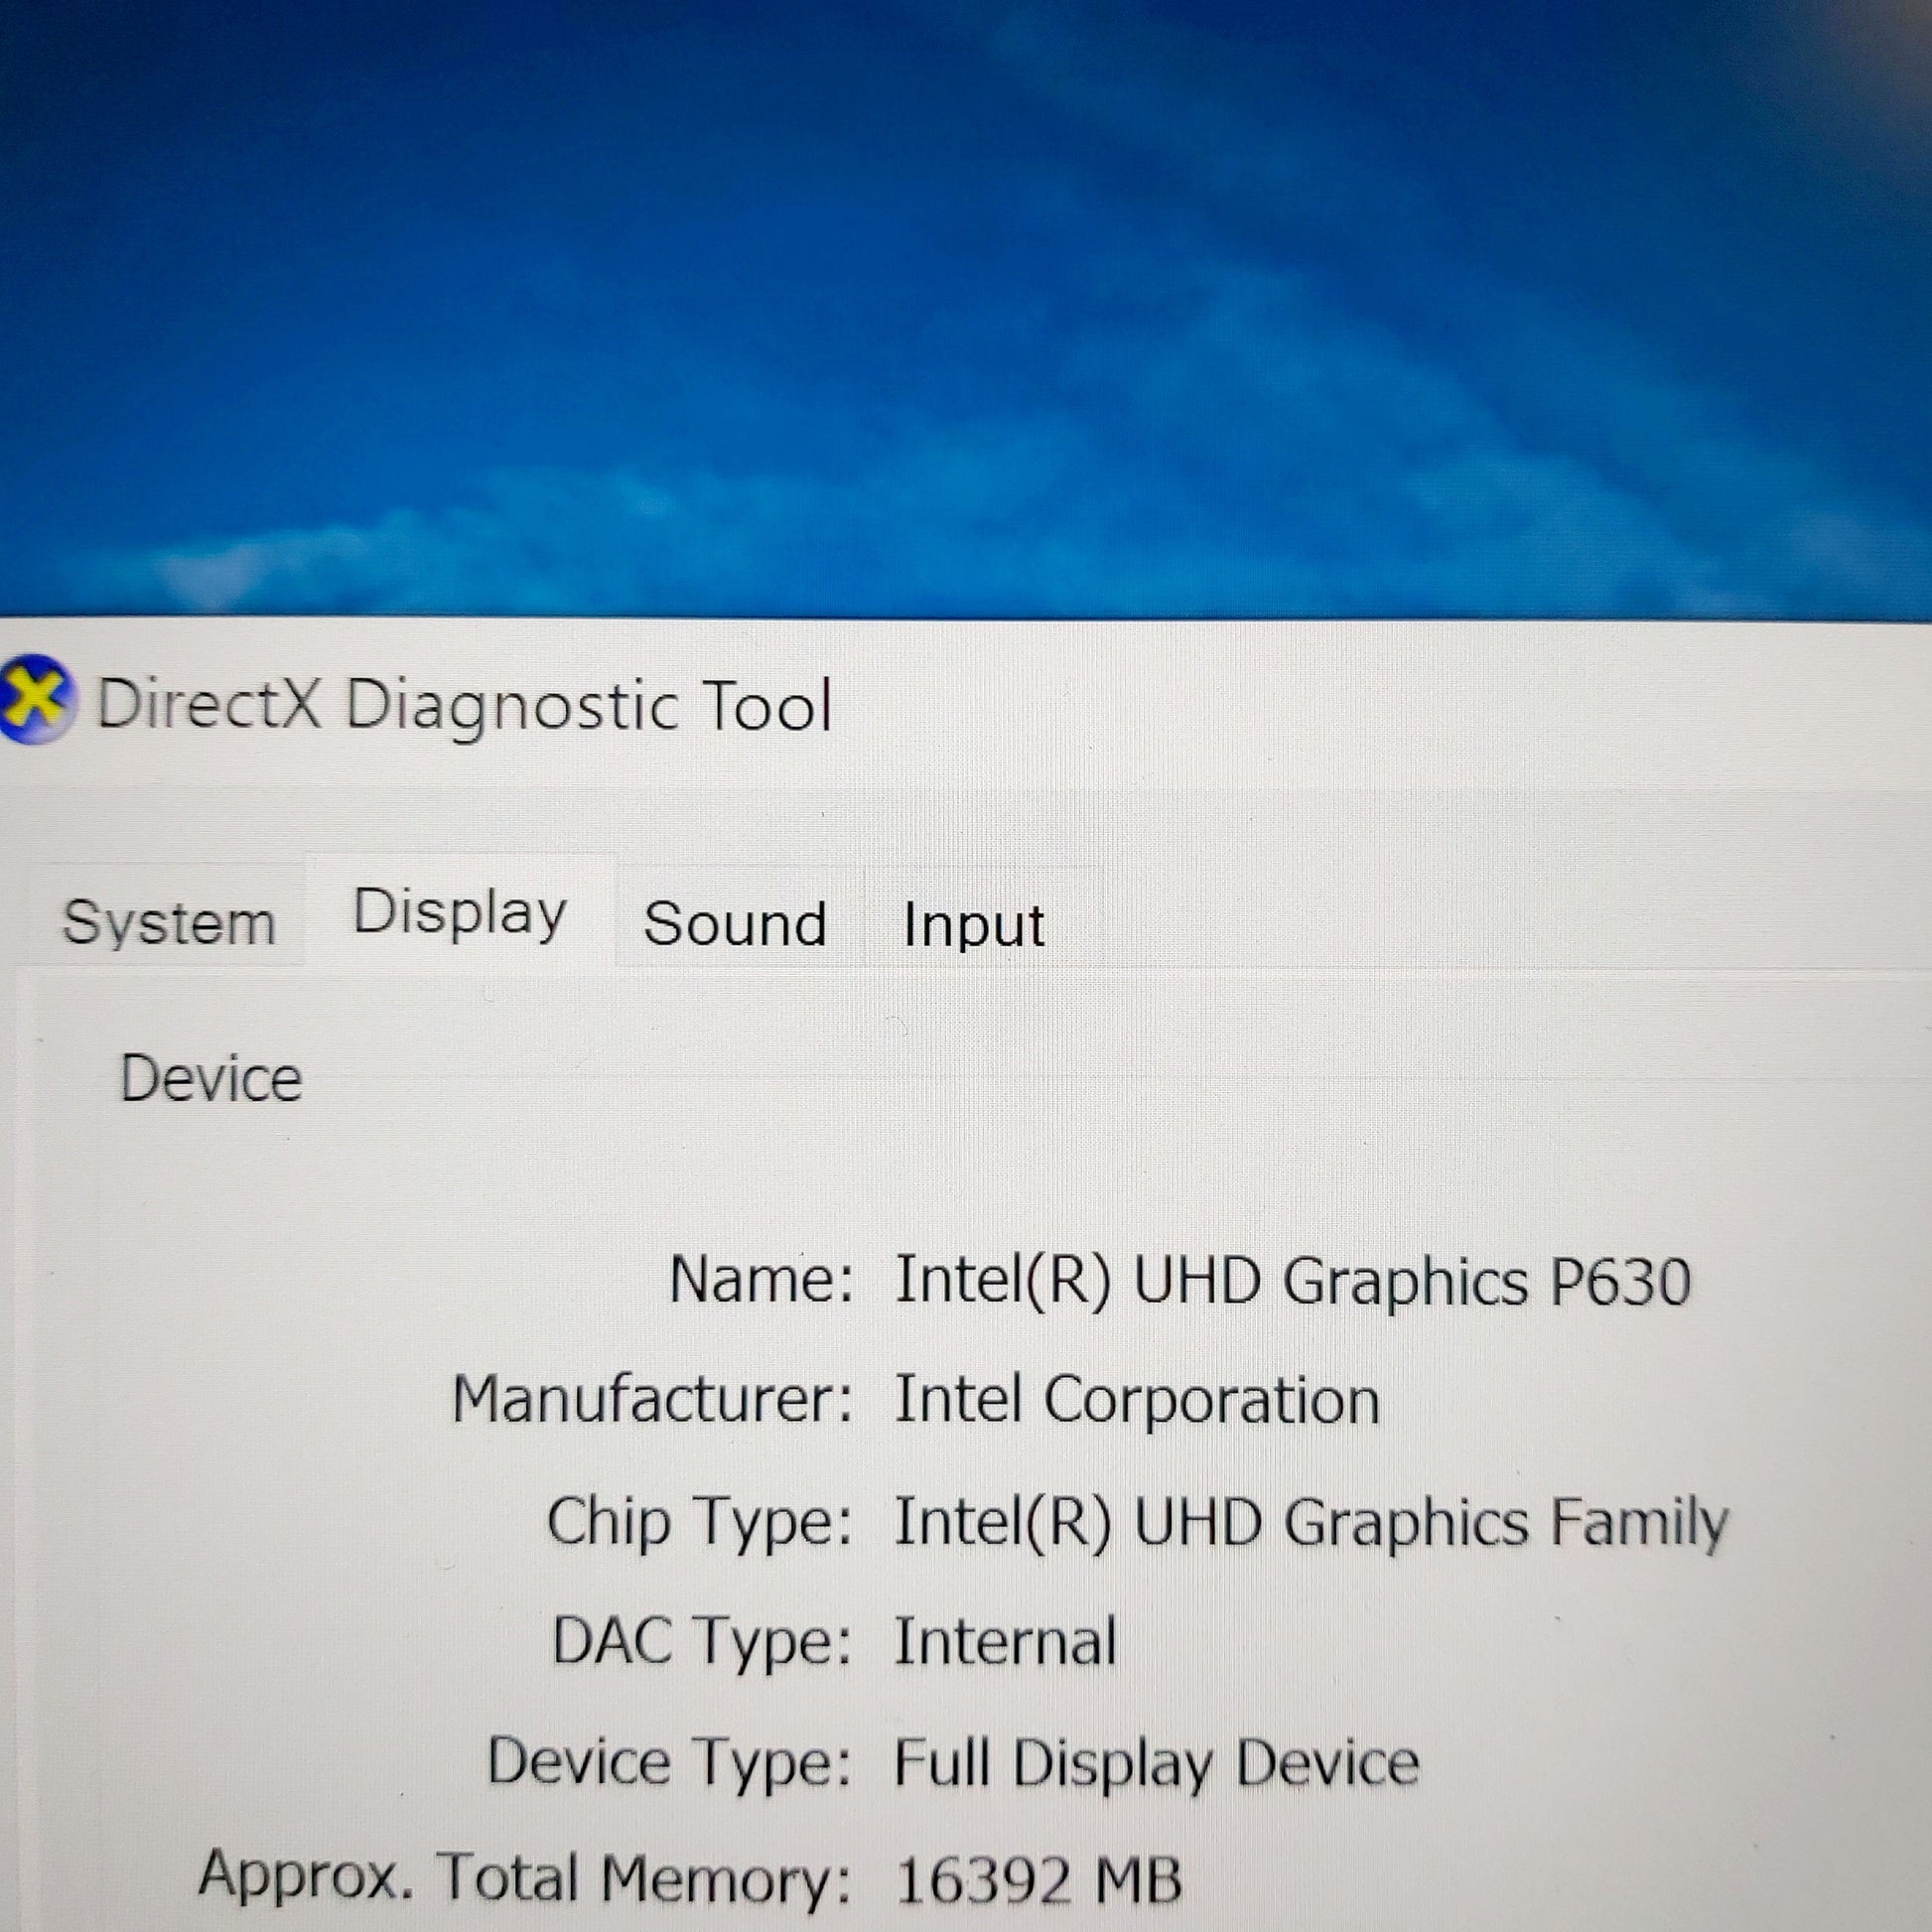Click the Device group heading
This screenshot has height=1932, width=1932.
coord(211,1079)
